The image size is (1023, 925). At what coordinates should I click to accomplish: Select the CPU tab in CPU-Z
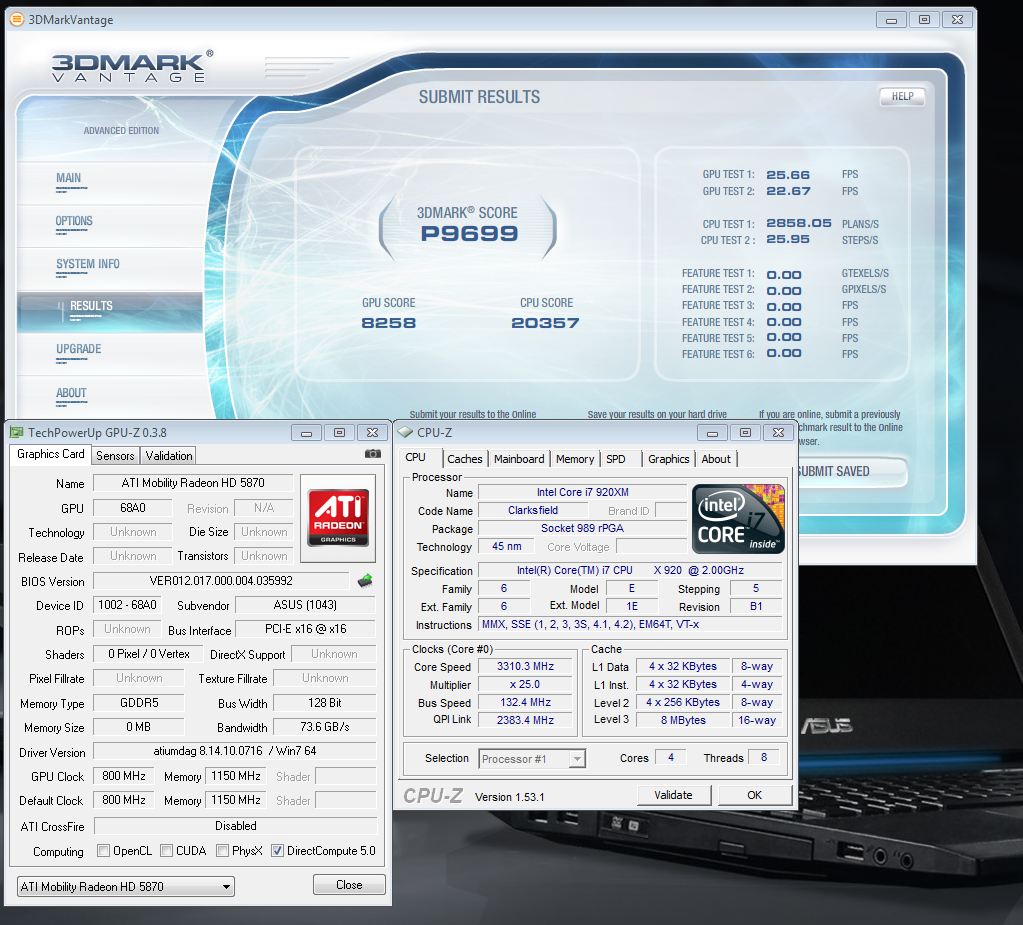[416, 457]
